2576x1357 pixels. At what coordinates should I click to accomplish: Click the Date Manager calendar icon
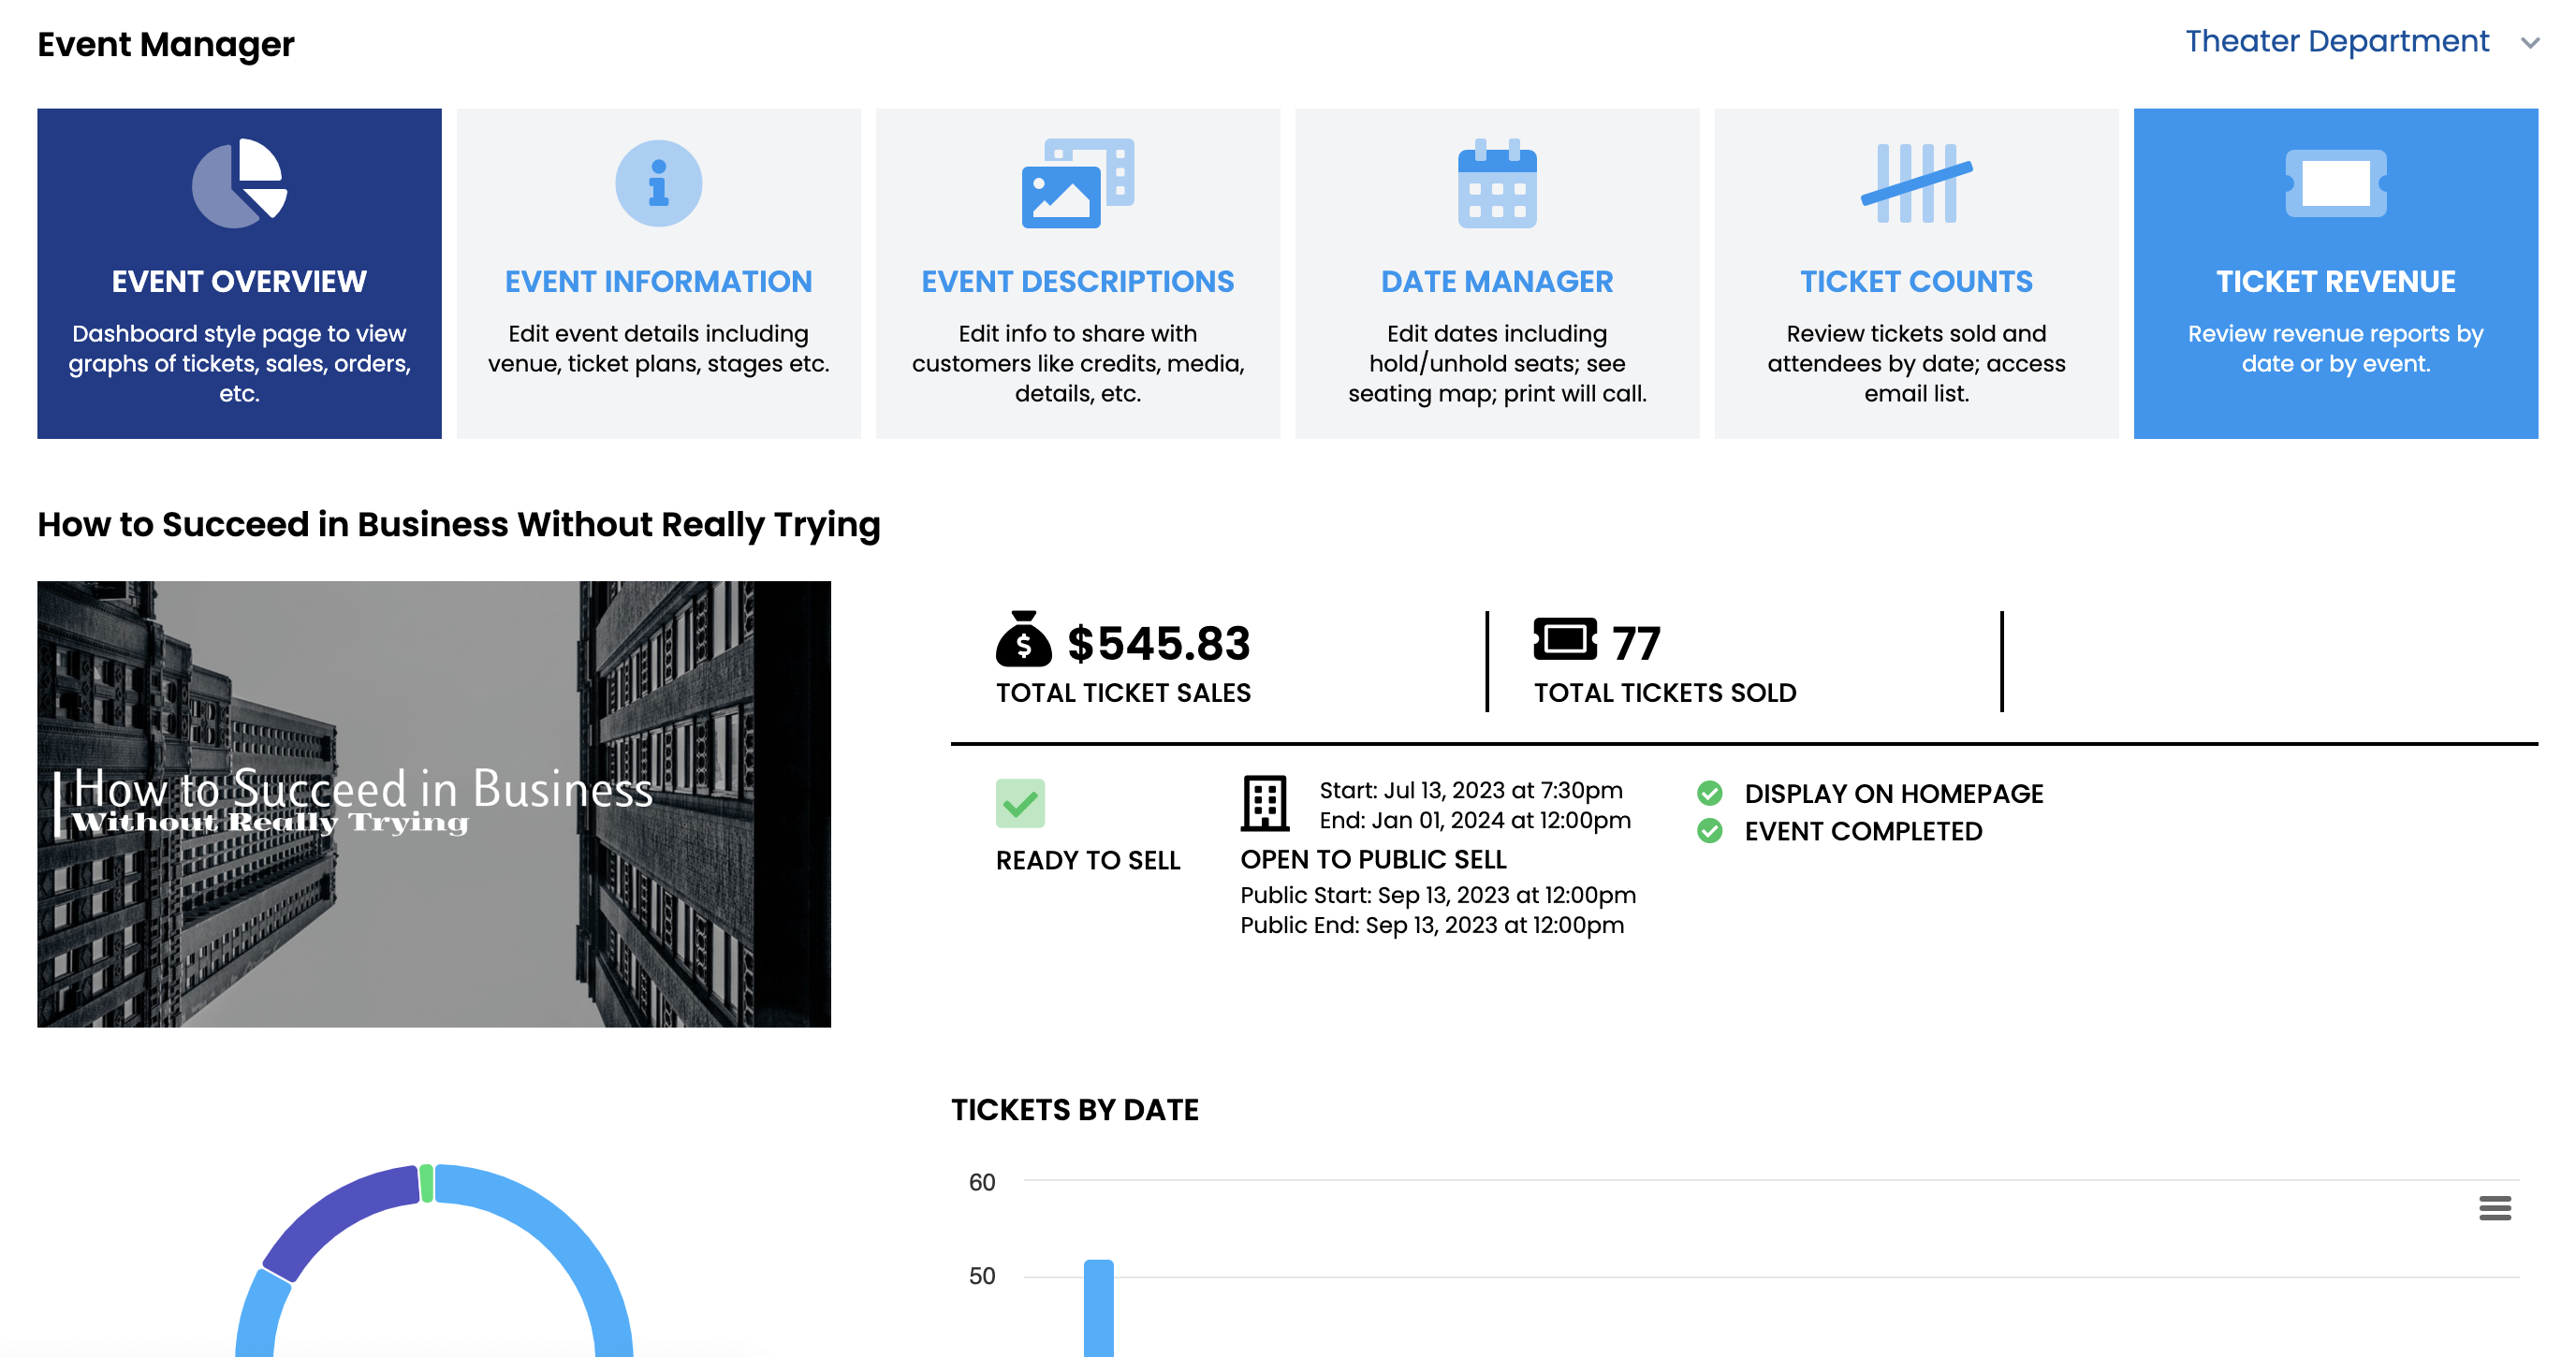(1497, 183)
